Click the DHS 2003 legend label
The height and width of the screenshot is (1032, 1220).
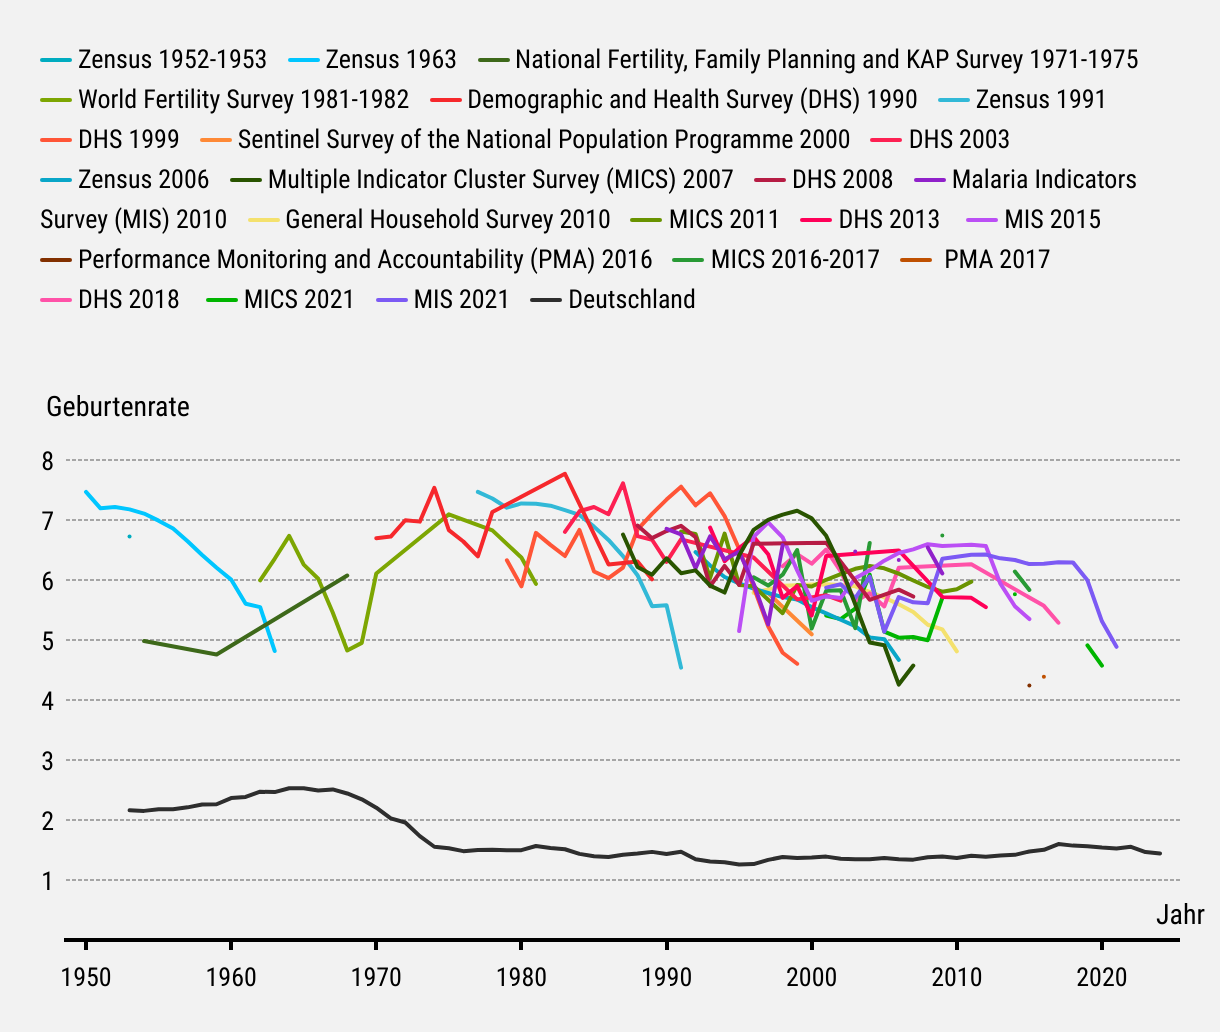tap(959, 140)
